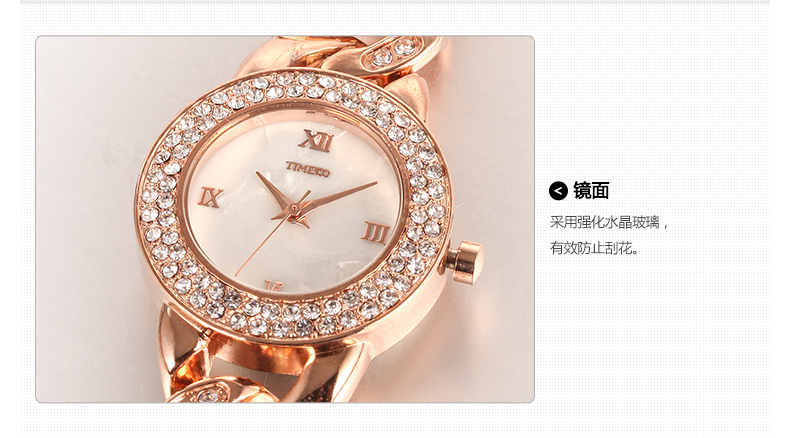
Task: Select the 镜面 heading text
Action: (x=591, y=191)
